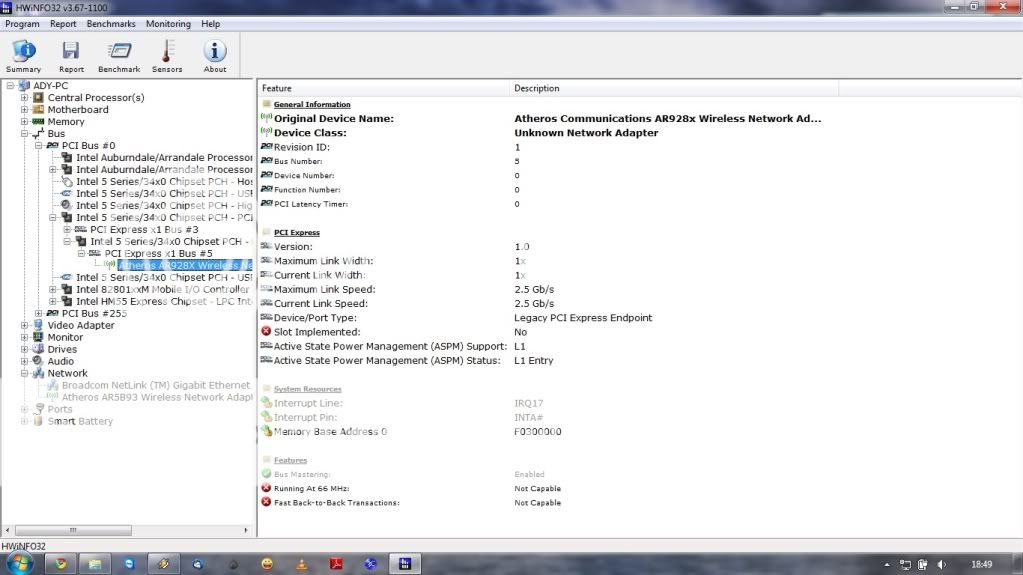
Task: Click the Description column header
Action: (673, 88)
